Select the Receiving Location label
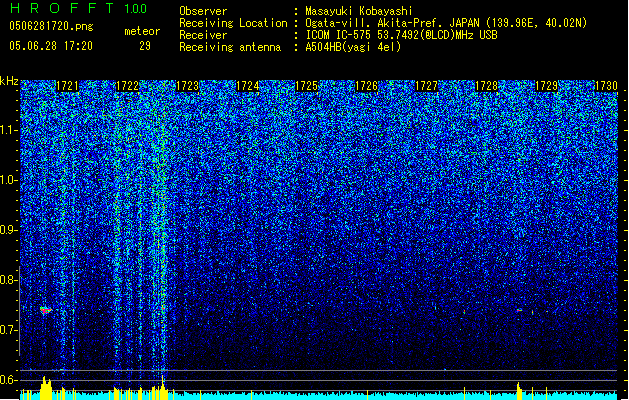629x400 pixels. (x=233, y=23)
